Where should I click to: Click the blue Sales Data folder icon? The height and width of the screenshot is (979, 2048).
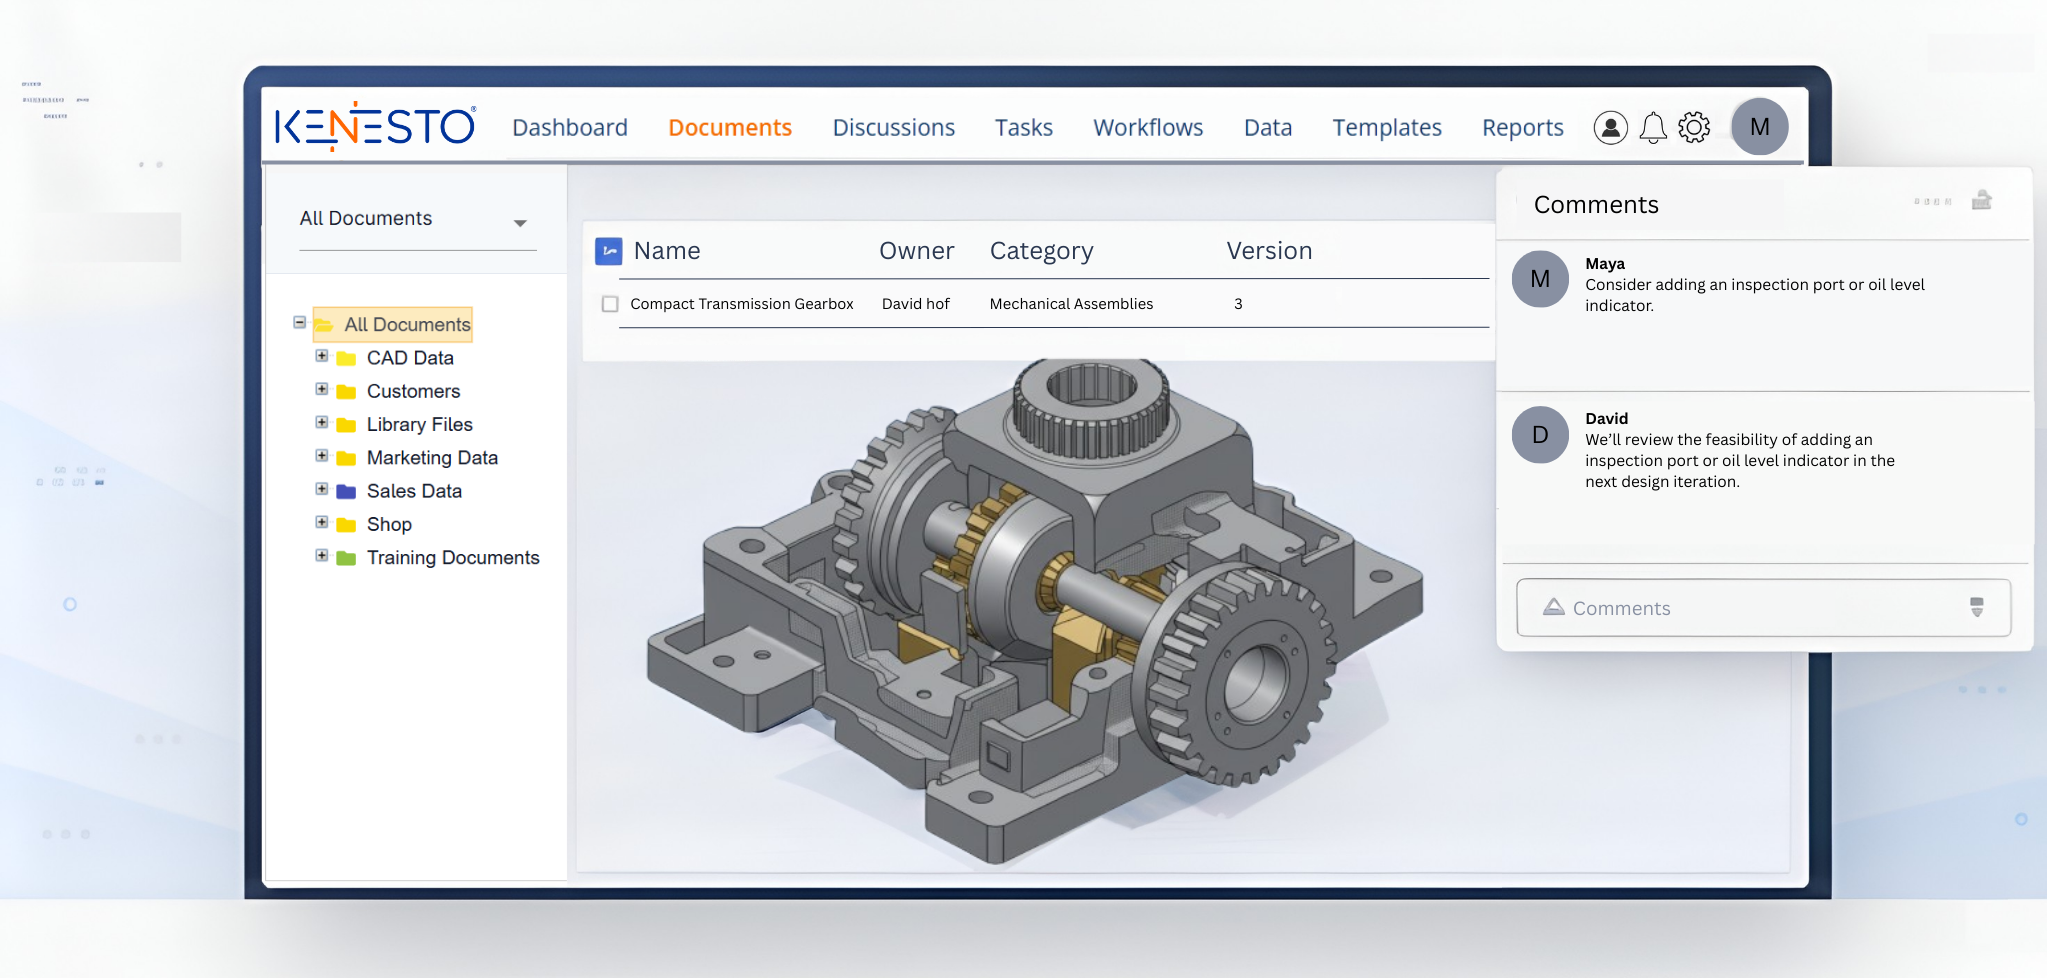(346, 492)
